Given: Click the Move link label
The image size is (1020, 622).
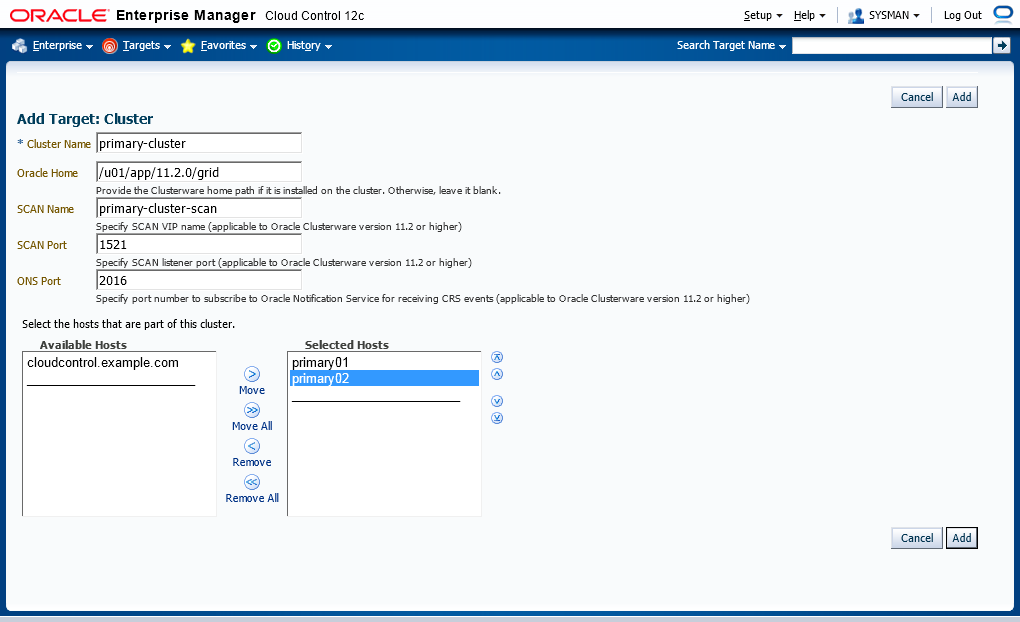Looking at the screenshot, I should point(252,390).
